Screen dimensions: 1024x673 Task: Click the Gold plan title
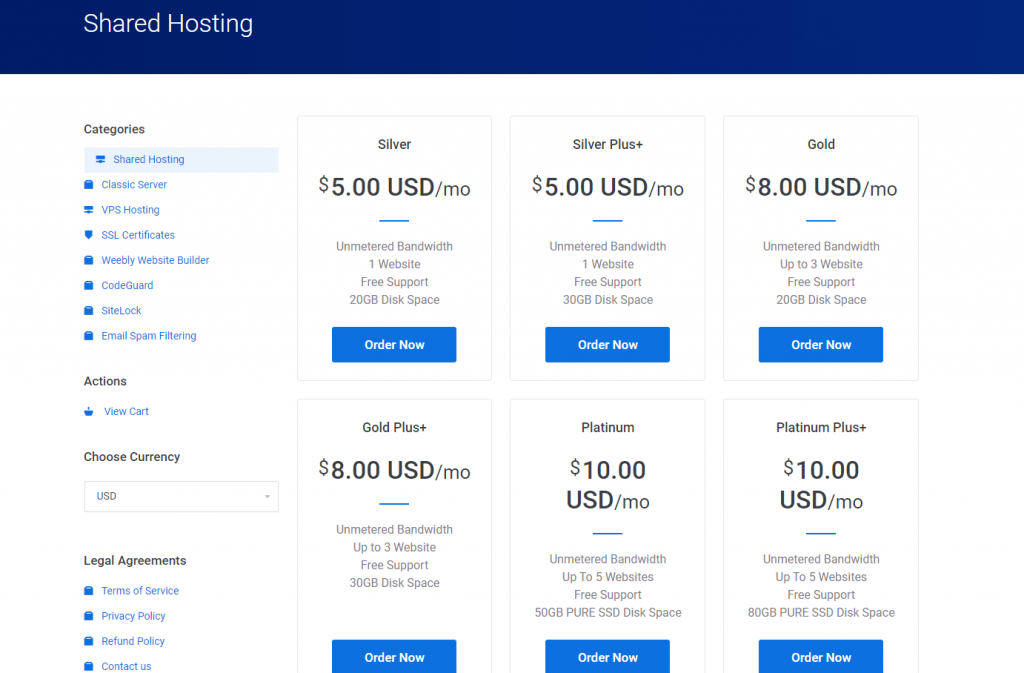coord(821,144)
